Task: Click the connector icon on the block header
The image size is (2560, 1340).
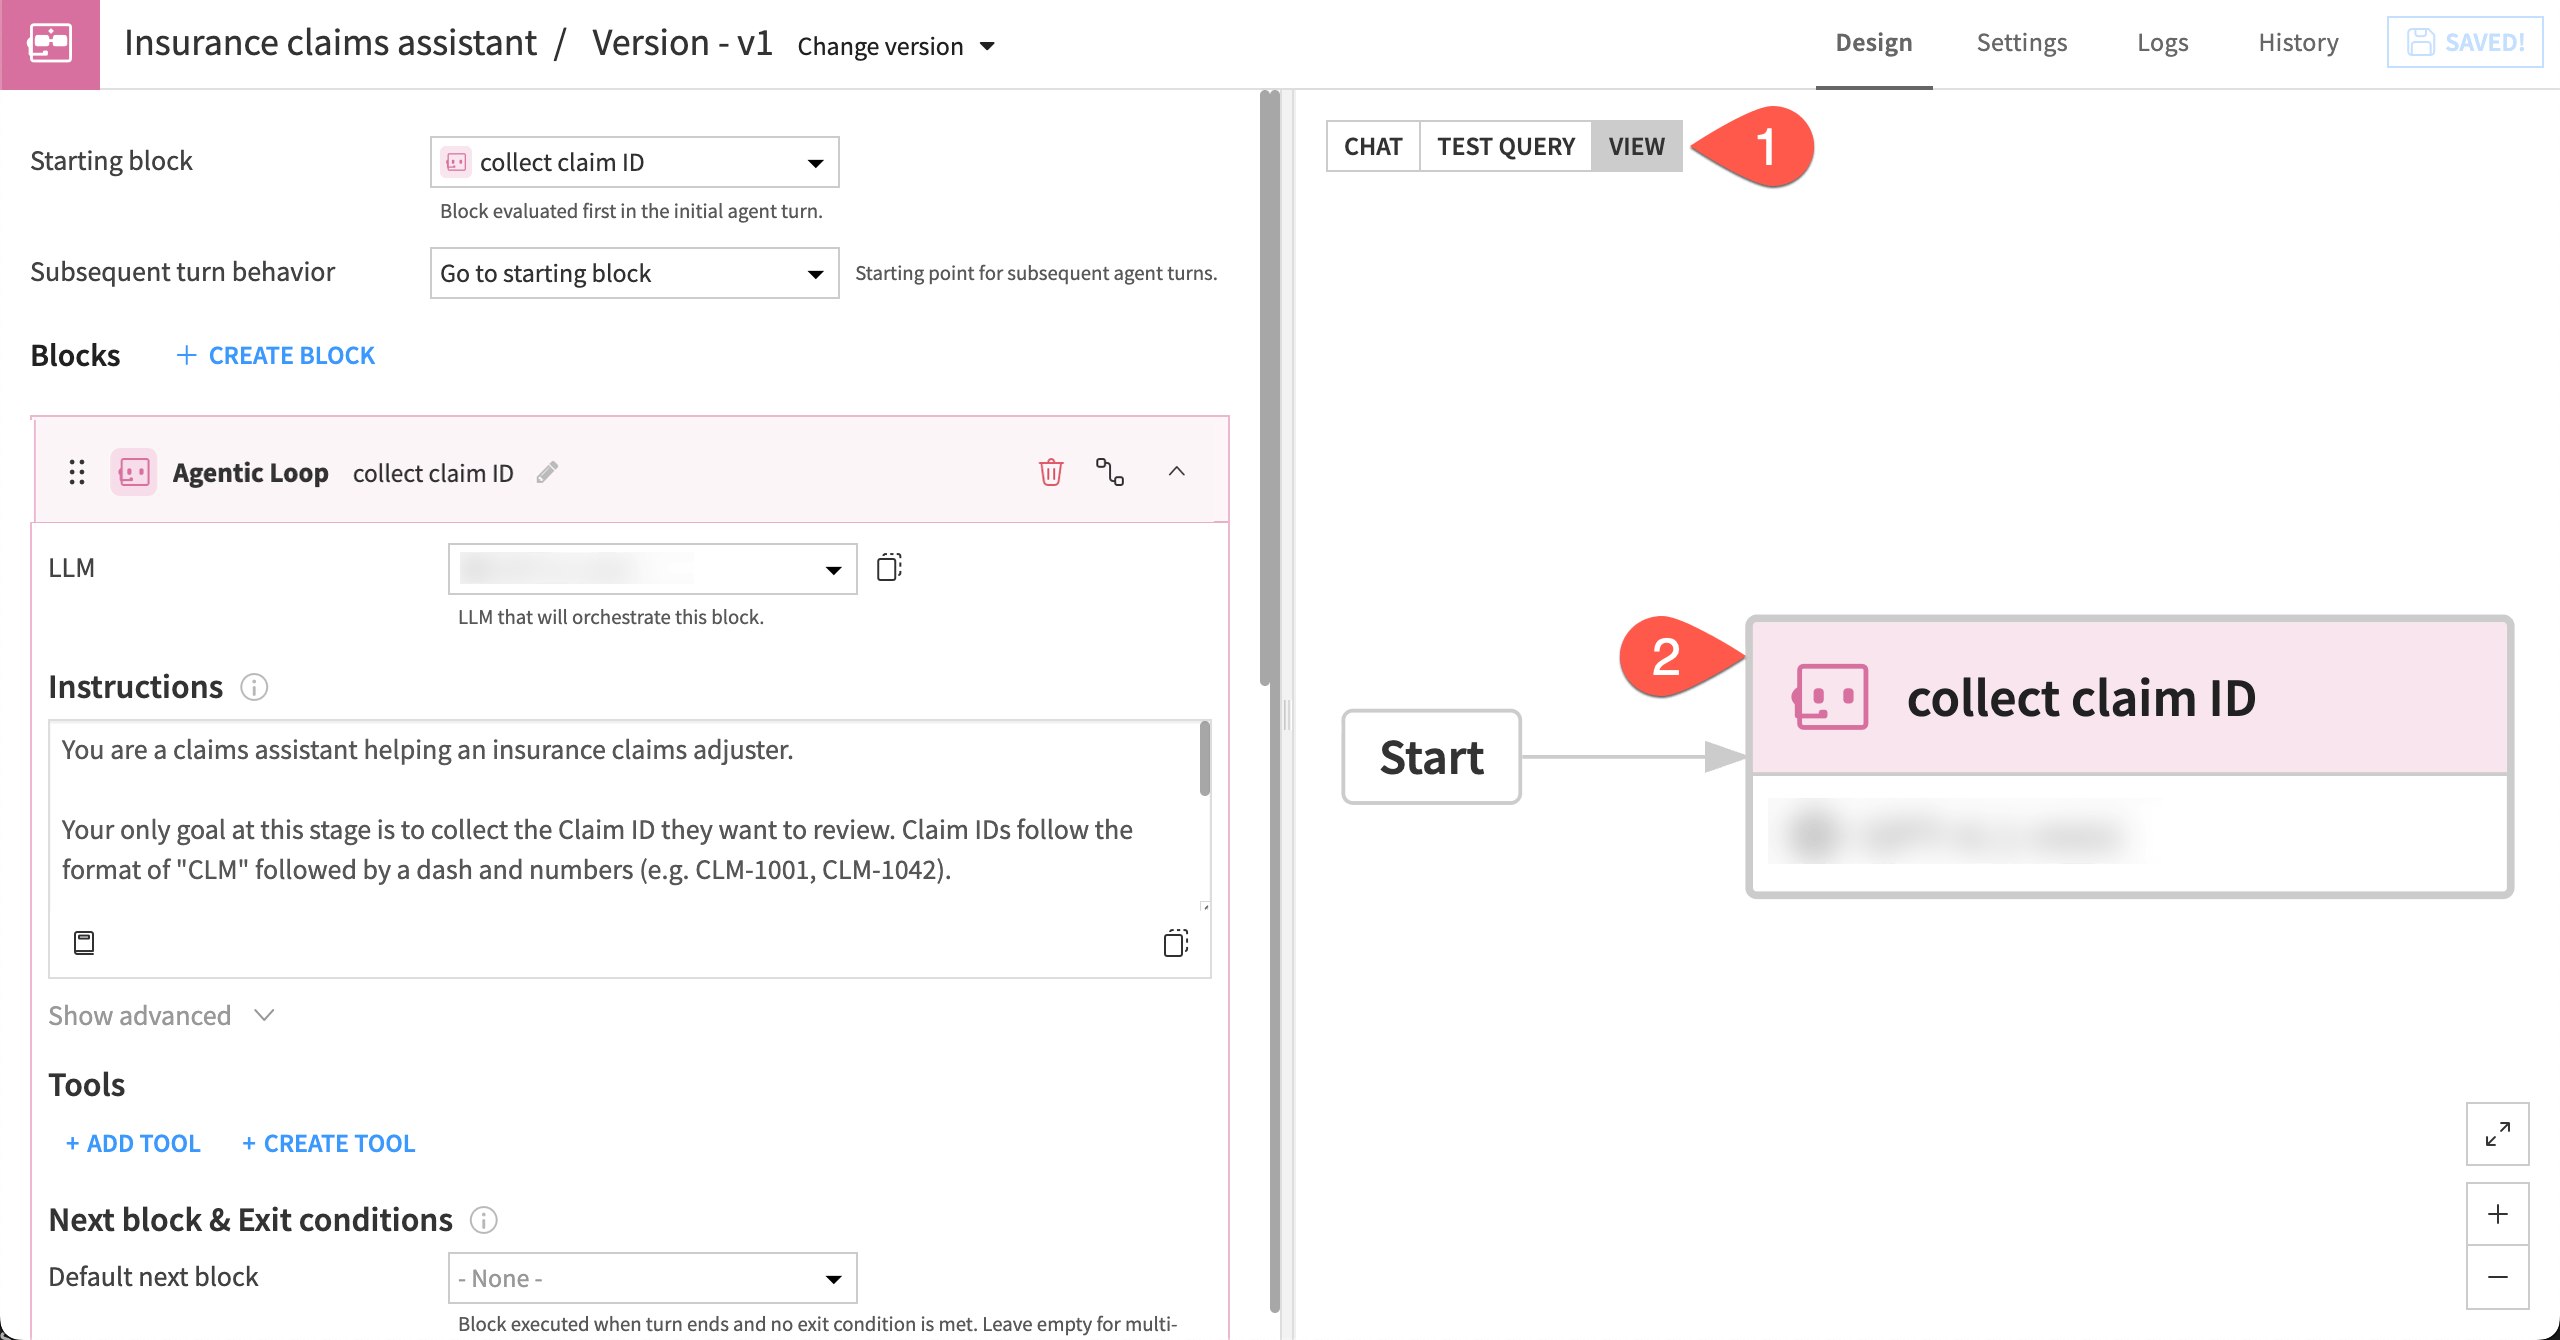Action: coord(1112,472)
